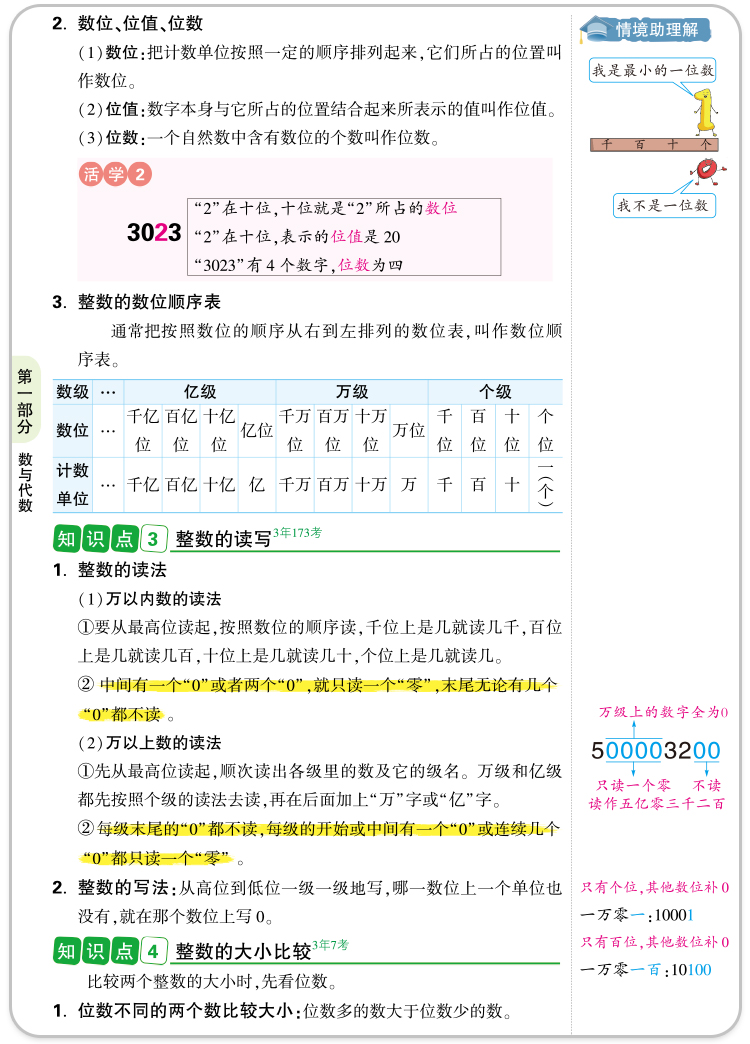Click the 千万 cell in the 计数单位 row

coord(295,485)
